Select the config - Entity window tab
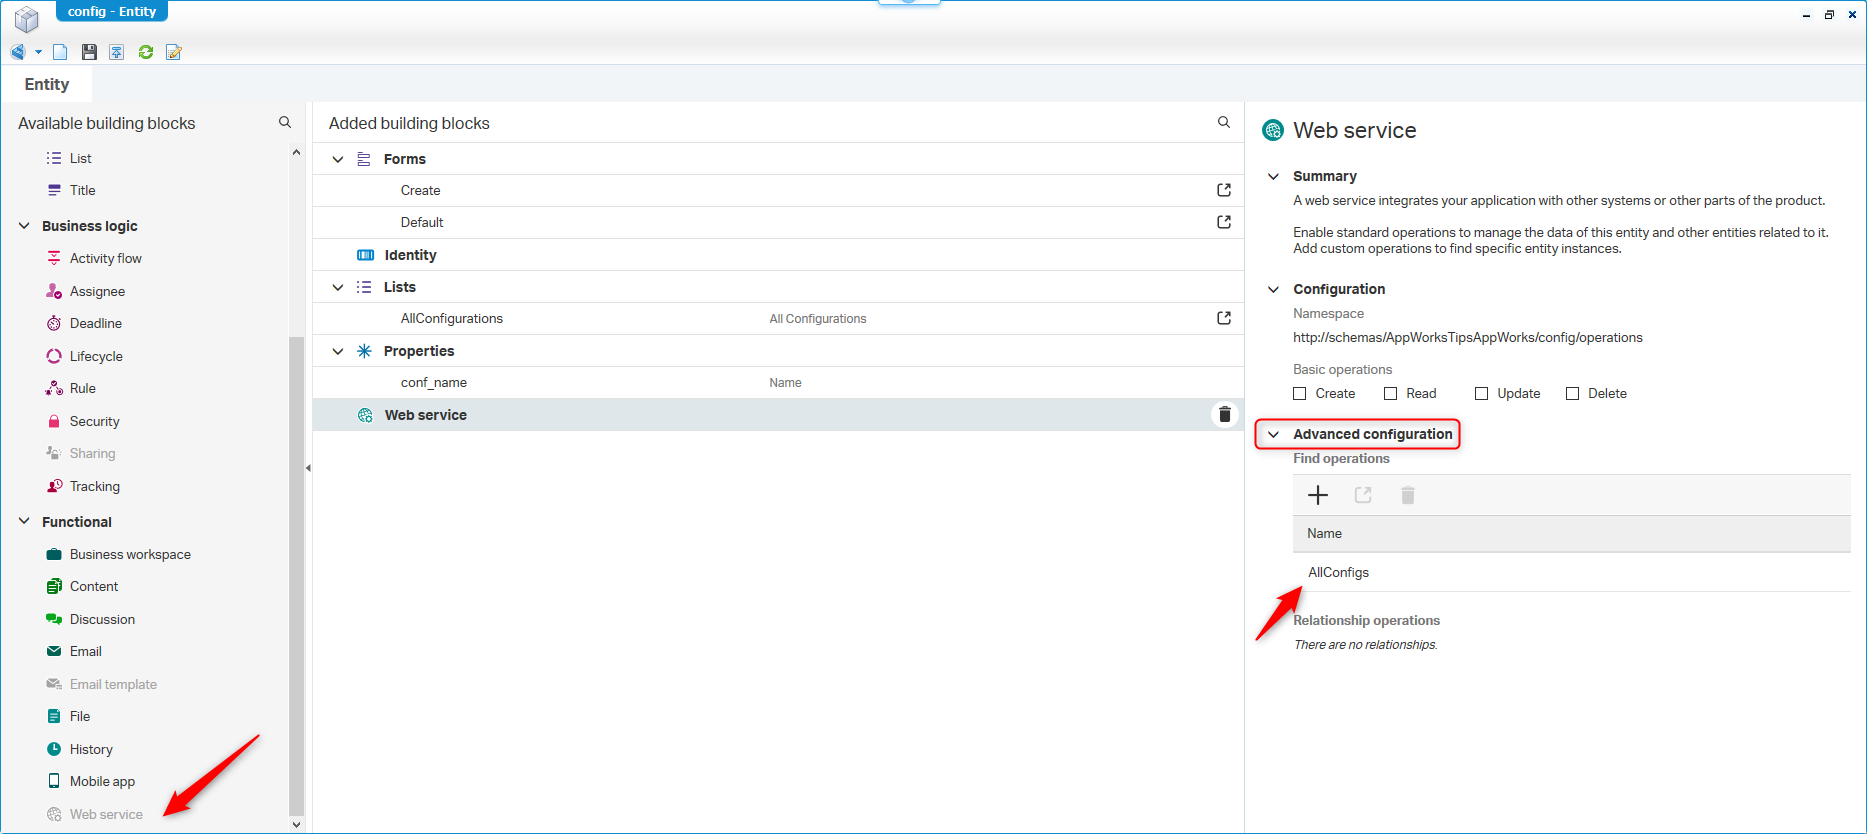This screenshot has height=834, width=1867. [x=111, y=11]
